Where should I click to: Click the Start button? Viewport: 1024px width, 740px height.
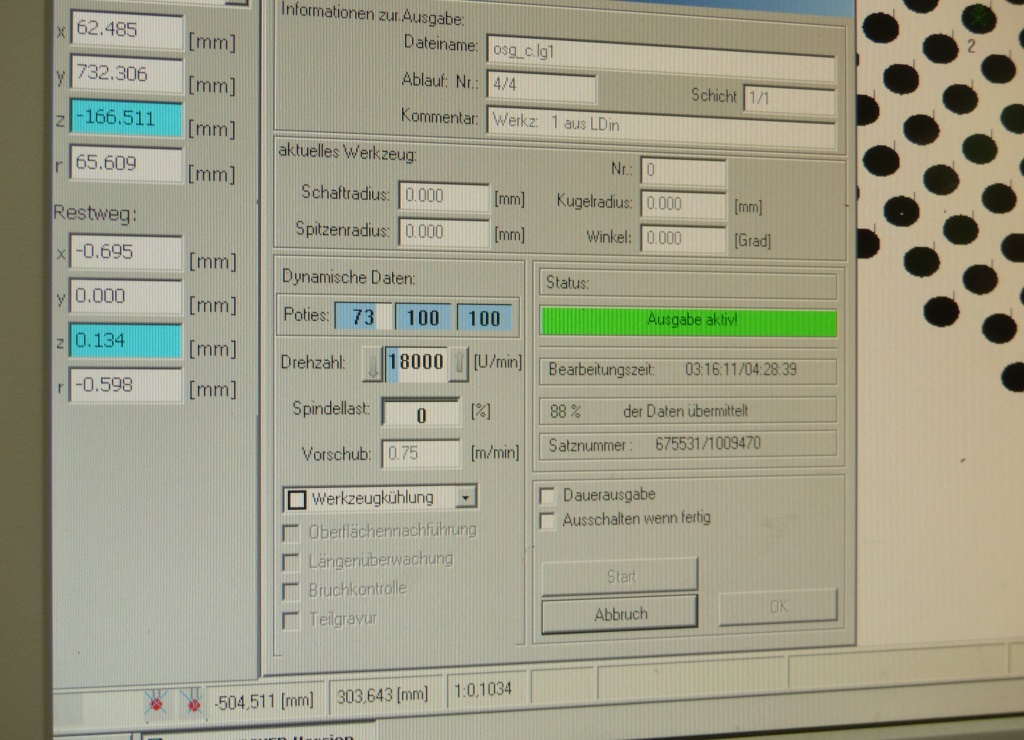[x=620, y=577]
